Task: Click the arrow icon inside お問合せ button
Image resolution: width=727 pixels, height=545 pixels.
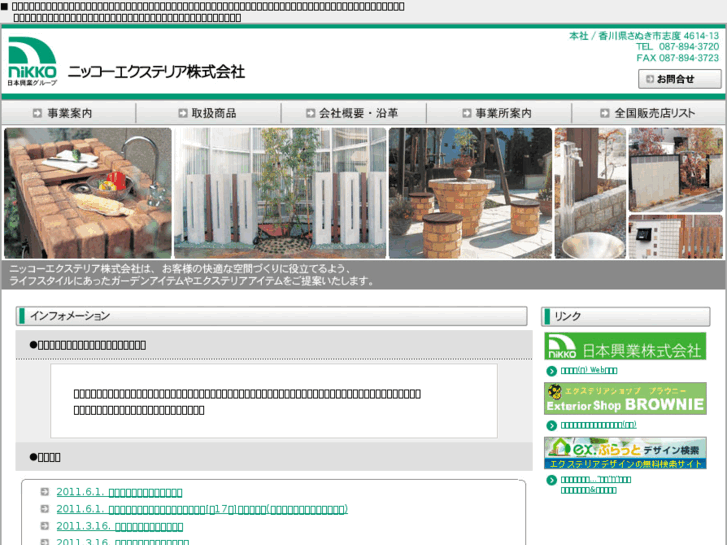Action: 650,79
